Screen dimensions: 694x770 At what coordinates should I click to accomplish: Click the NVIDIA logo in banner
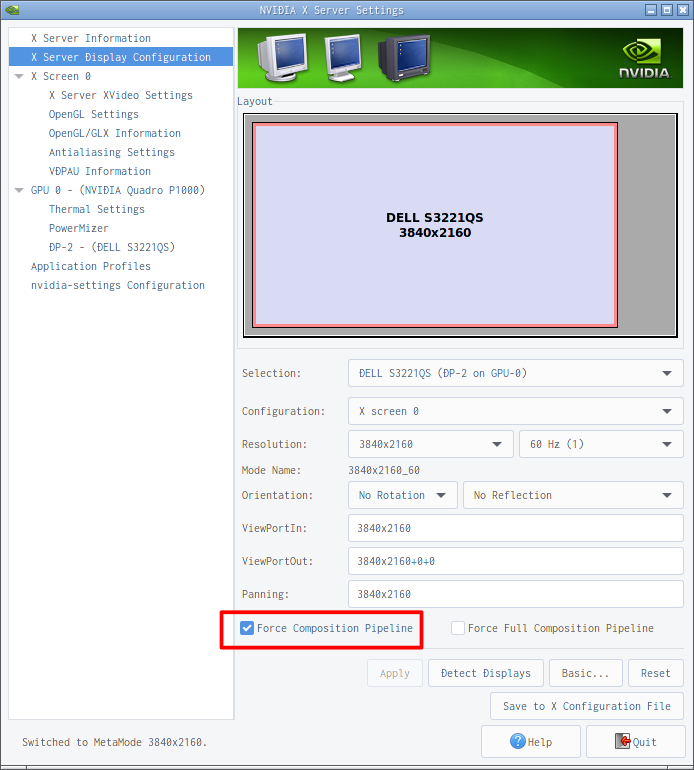coord(644,59)
